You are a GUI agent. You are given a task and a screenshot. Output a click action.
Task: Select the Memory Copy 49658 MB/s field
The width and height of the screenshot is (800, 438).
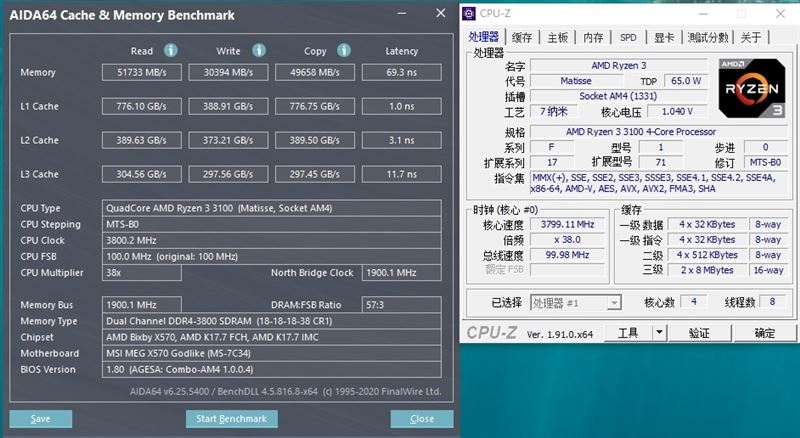tap(315, 72)
